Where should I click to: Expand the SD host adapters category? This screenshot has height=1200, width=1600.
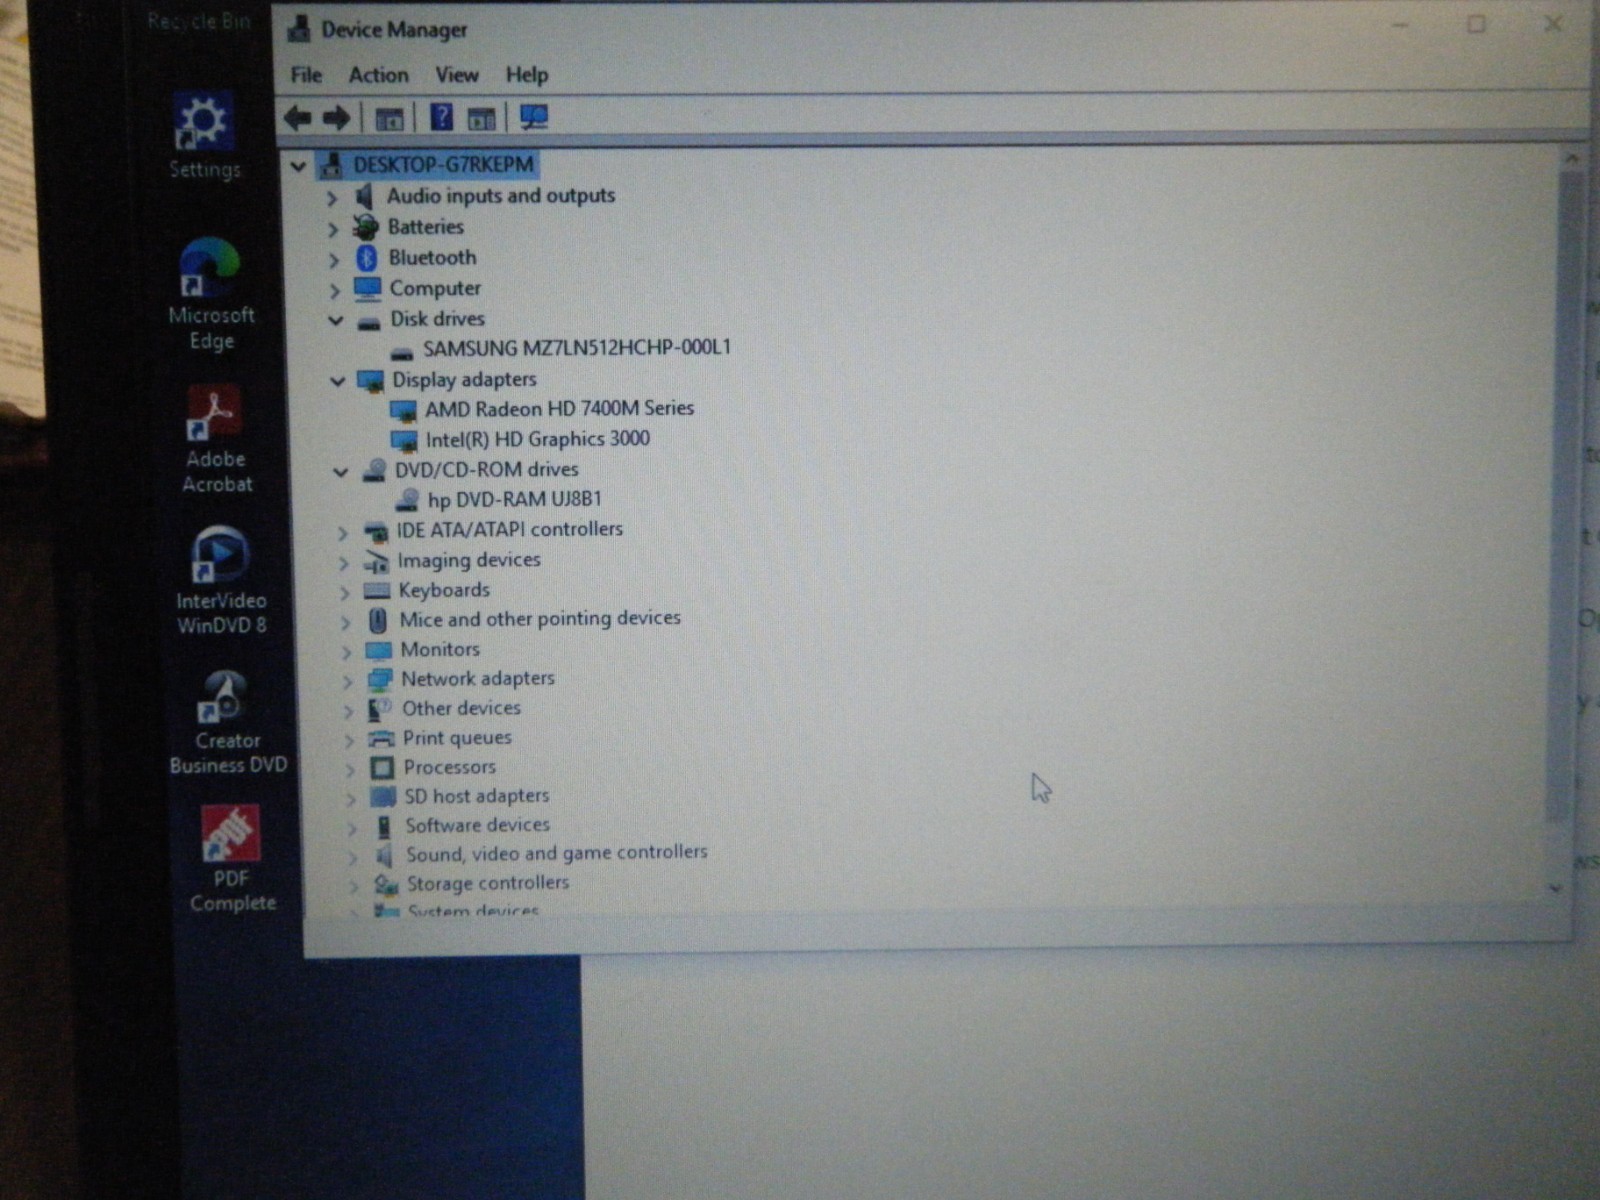(350, 799)
